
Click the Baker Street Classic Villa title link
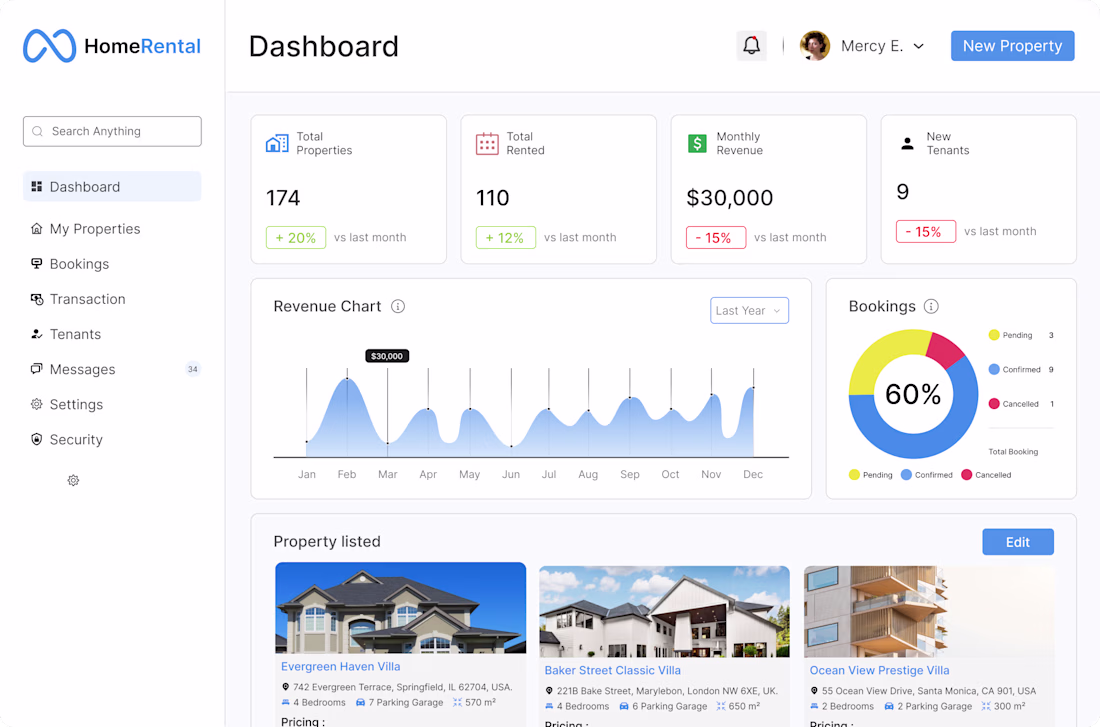(612, 670)
